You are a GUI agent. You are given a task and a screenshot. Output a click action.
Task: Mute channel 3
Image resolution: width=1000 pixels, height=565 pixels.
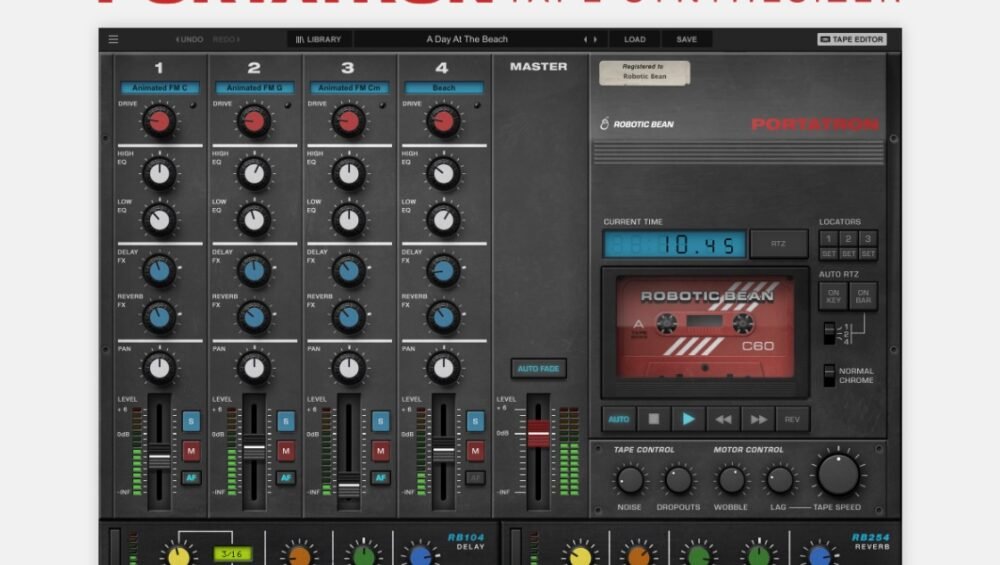click(x=381, y=451)
